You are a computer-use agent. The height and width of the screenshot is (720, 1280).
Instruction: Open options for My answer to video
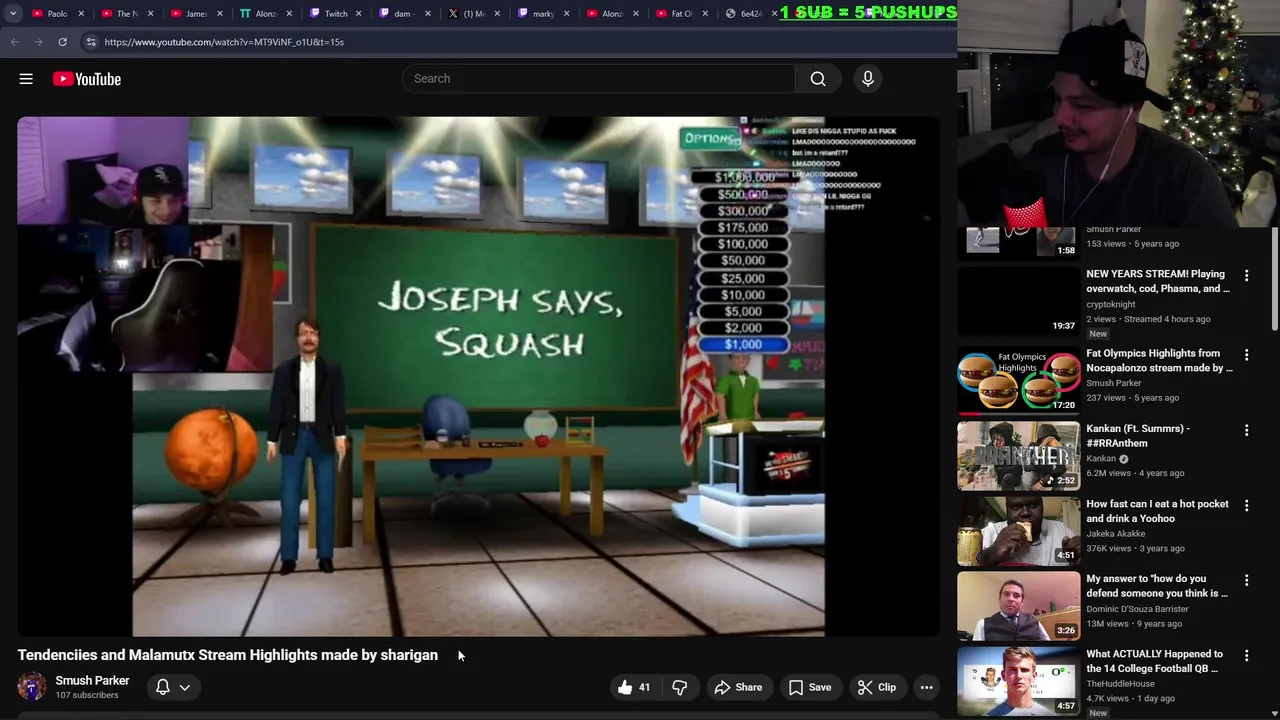[1246, 580]
